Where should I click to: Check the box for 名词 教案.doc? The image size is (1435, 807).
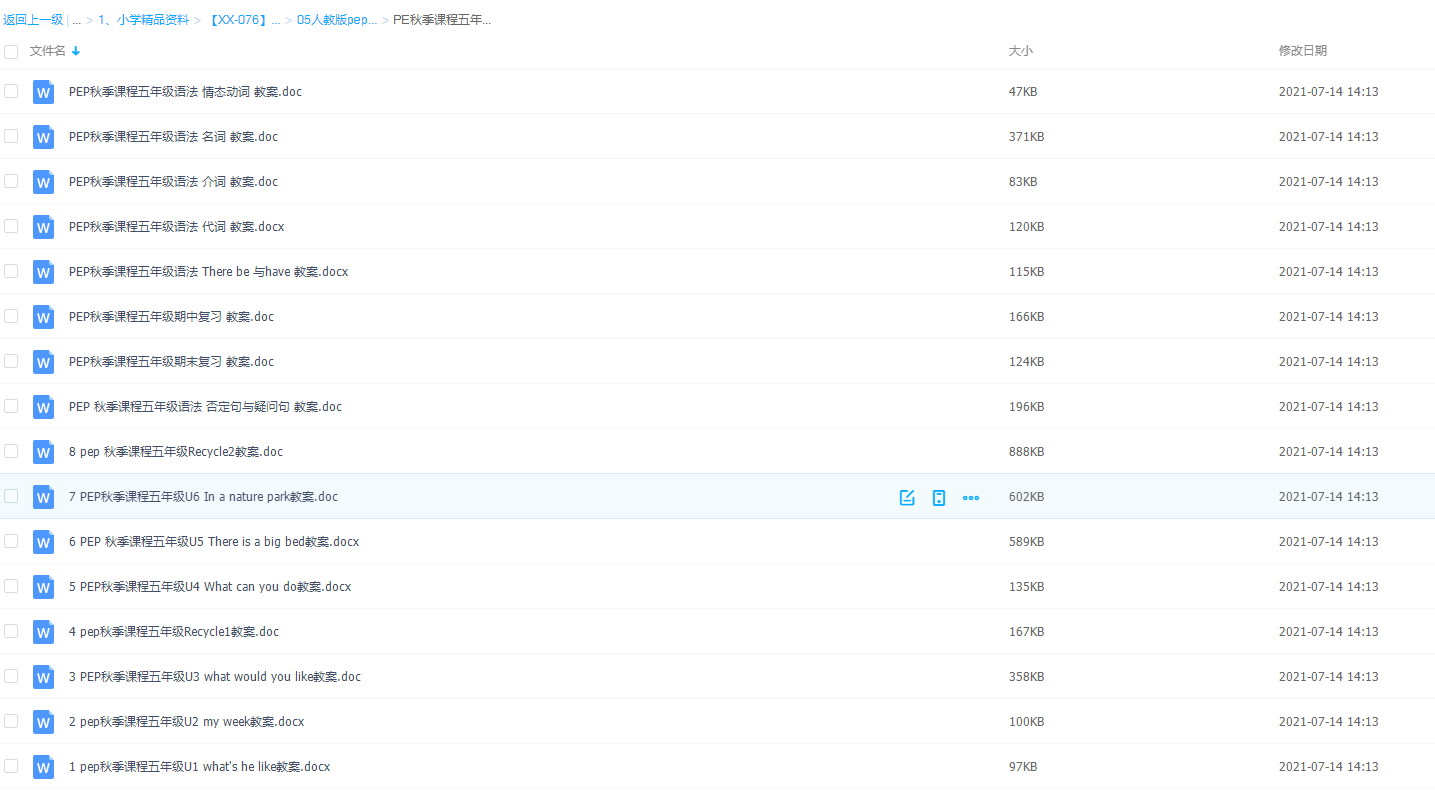tap(11, 136)
